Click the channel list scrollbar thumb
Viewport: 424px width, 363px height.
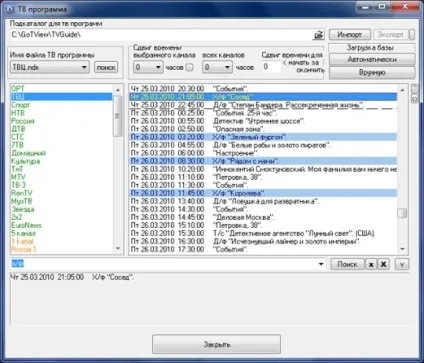pos(118,116)
